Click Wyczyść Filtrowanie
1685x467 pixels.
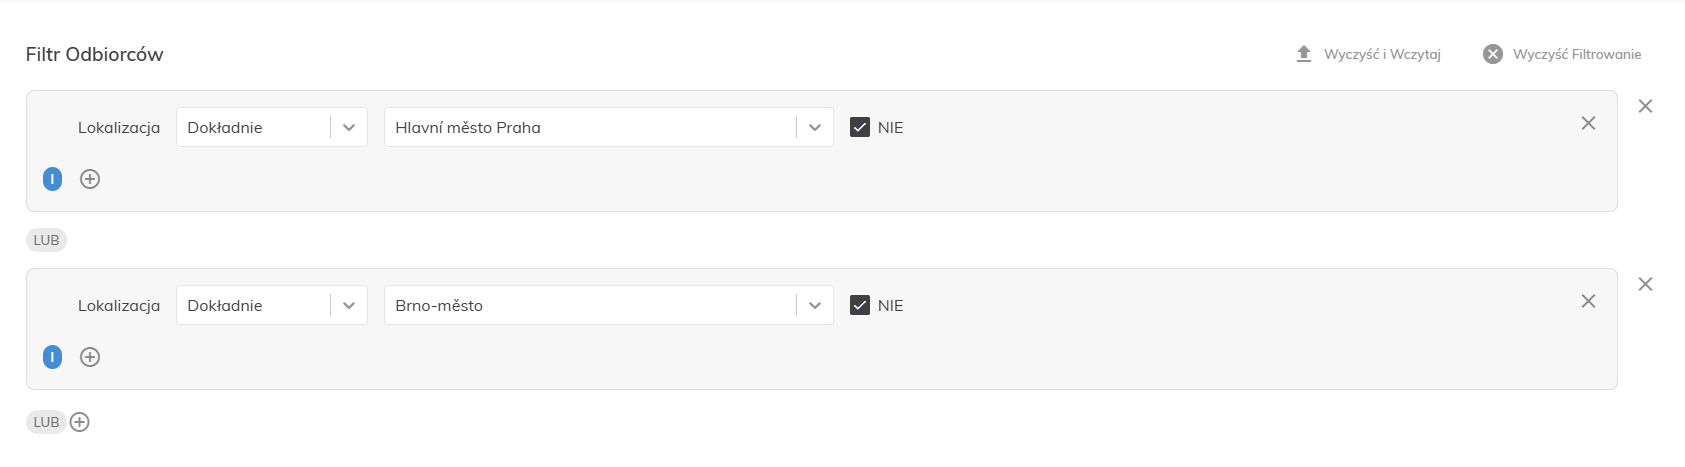(1577, 54)
